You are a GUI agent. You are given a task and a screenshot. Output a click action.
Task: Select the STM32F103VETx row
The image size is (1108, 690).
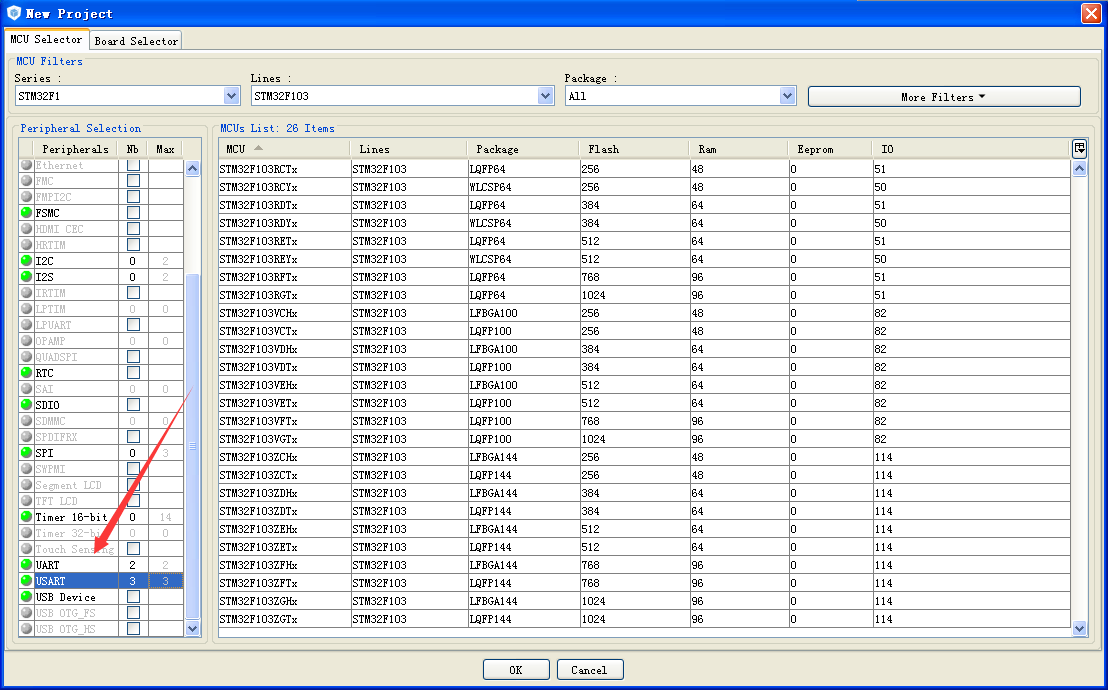(644, 403)
